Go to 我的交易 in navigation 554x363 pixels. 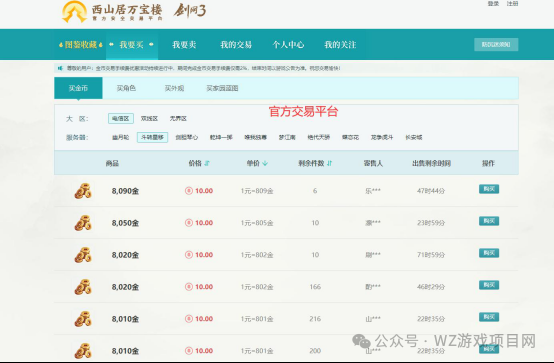(x=236, y=45)
